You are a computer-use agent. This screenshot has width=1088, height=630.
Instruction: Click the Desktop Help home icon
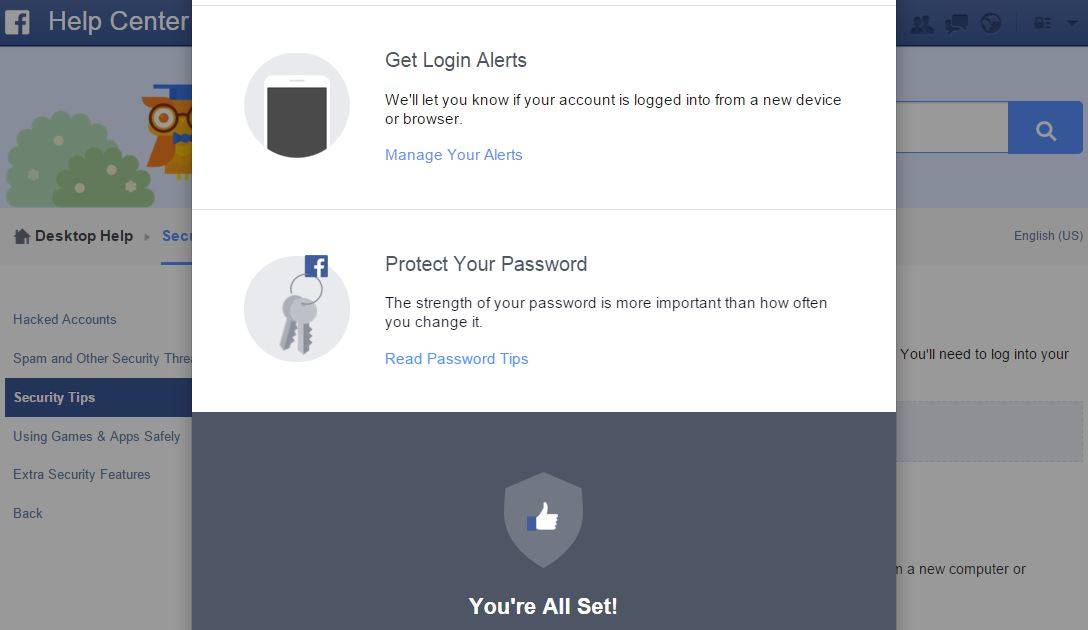click(x=22, y=236)
